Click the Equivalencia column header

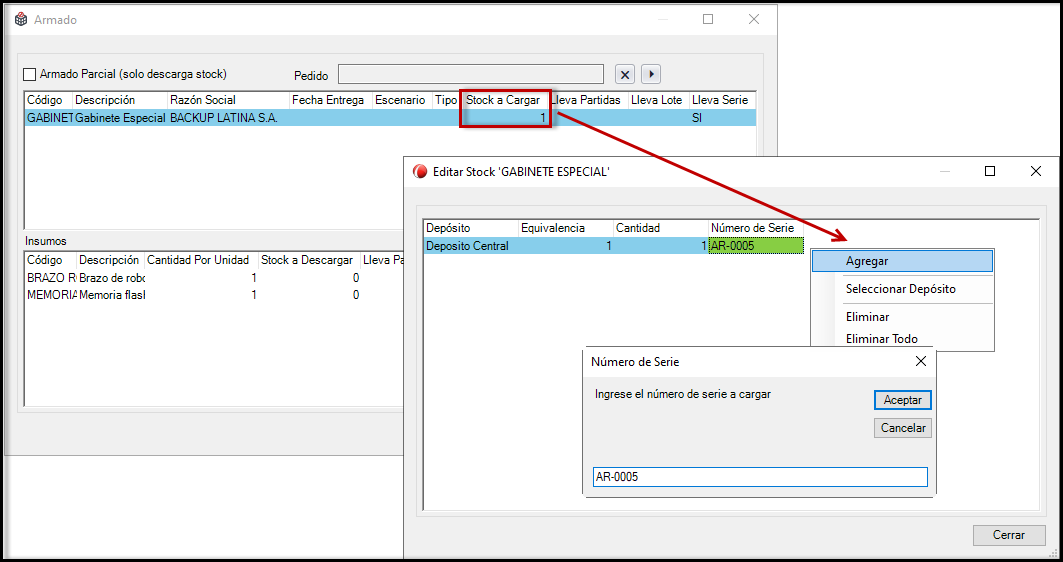click(566, 228)
